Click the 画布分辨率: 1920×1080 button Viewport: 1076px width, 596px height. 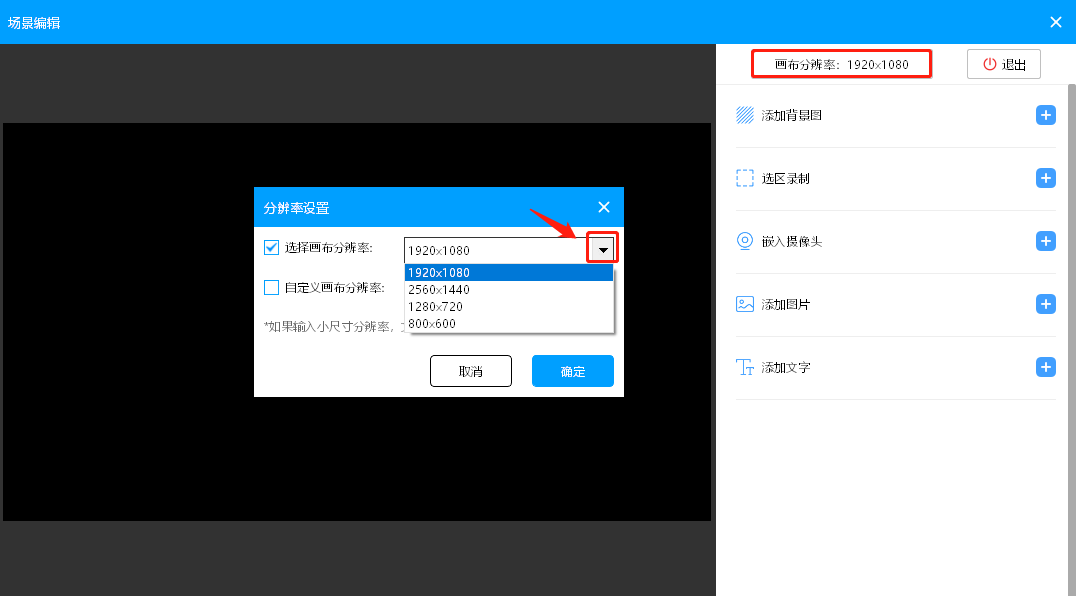(x=841, y=63)
